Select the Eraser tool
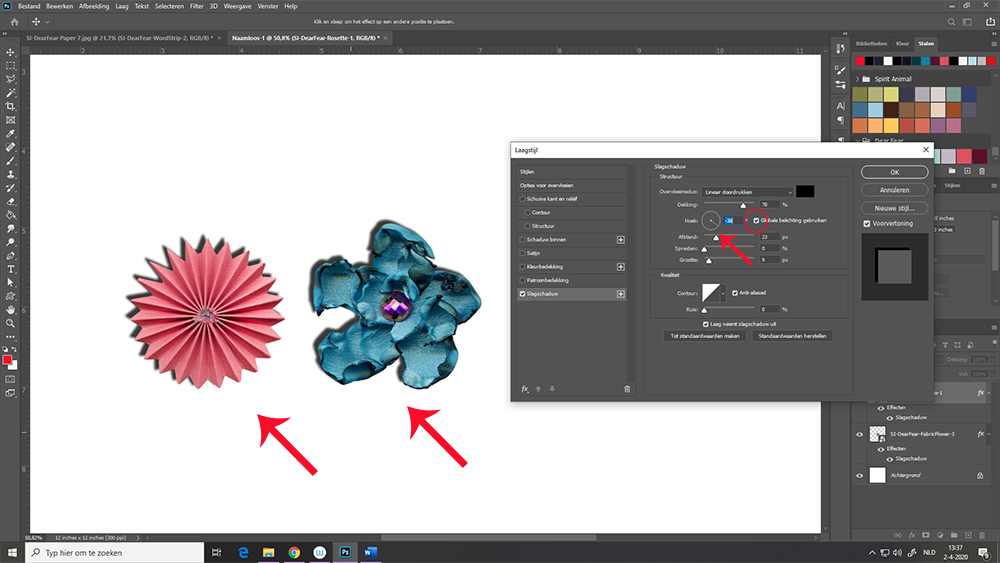 pyautogui.click(x=10, y=201)
